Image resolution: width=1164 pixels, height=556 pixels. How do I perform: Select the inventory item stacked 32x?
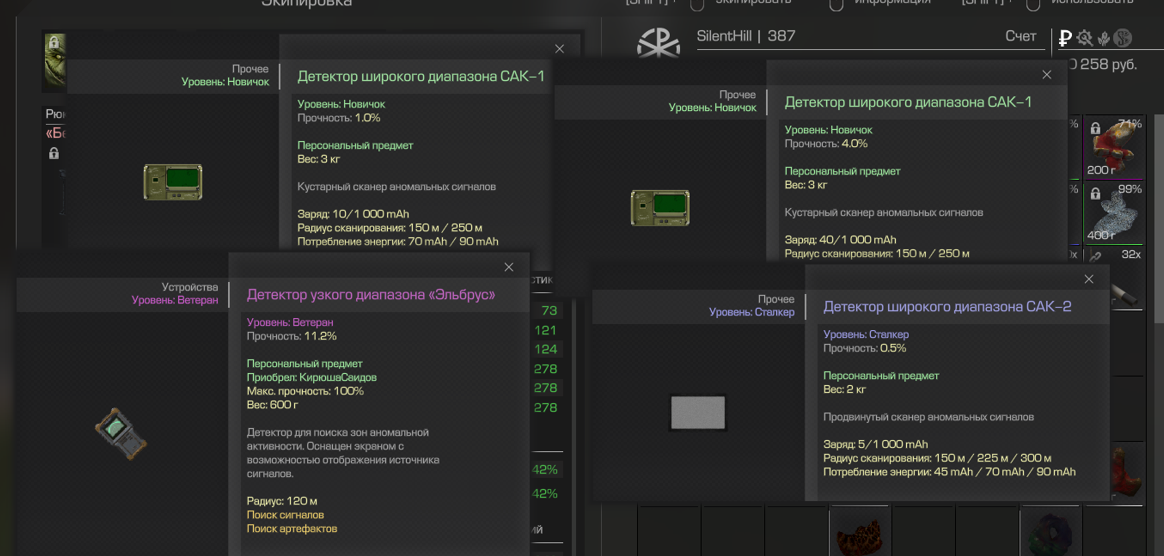point(1122,281)
